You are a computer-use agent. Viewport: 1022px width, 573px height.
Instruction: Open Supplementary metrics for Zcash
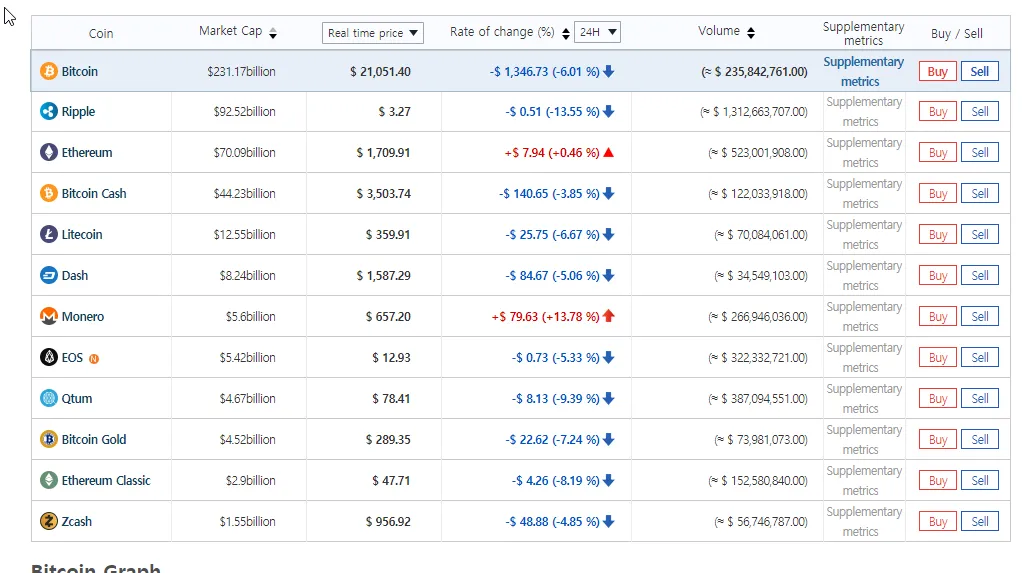(x=864, y=522)
